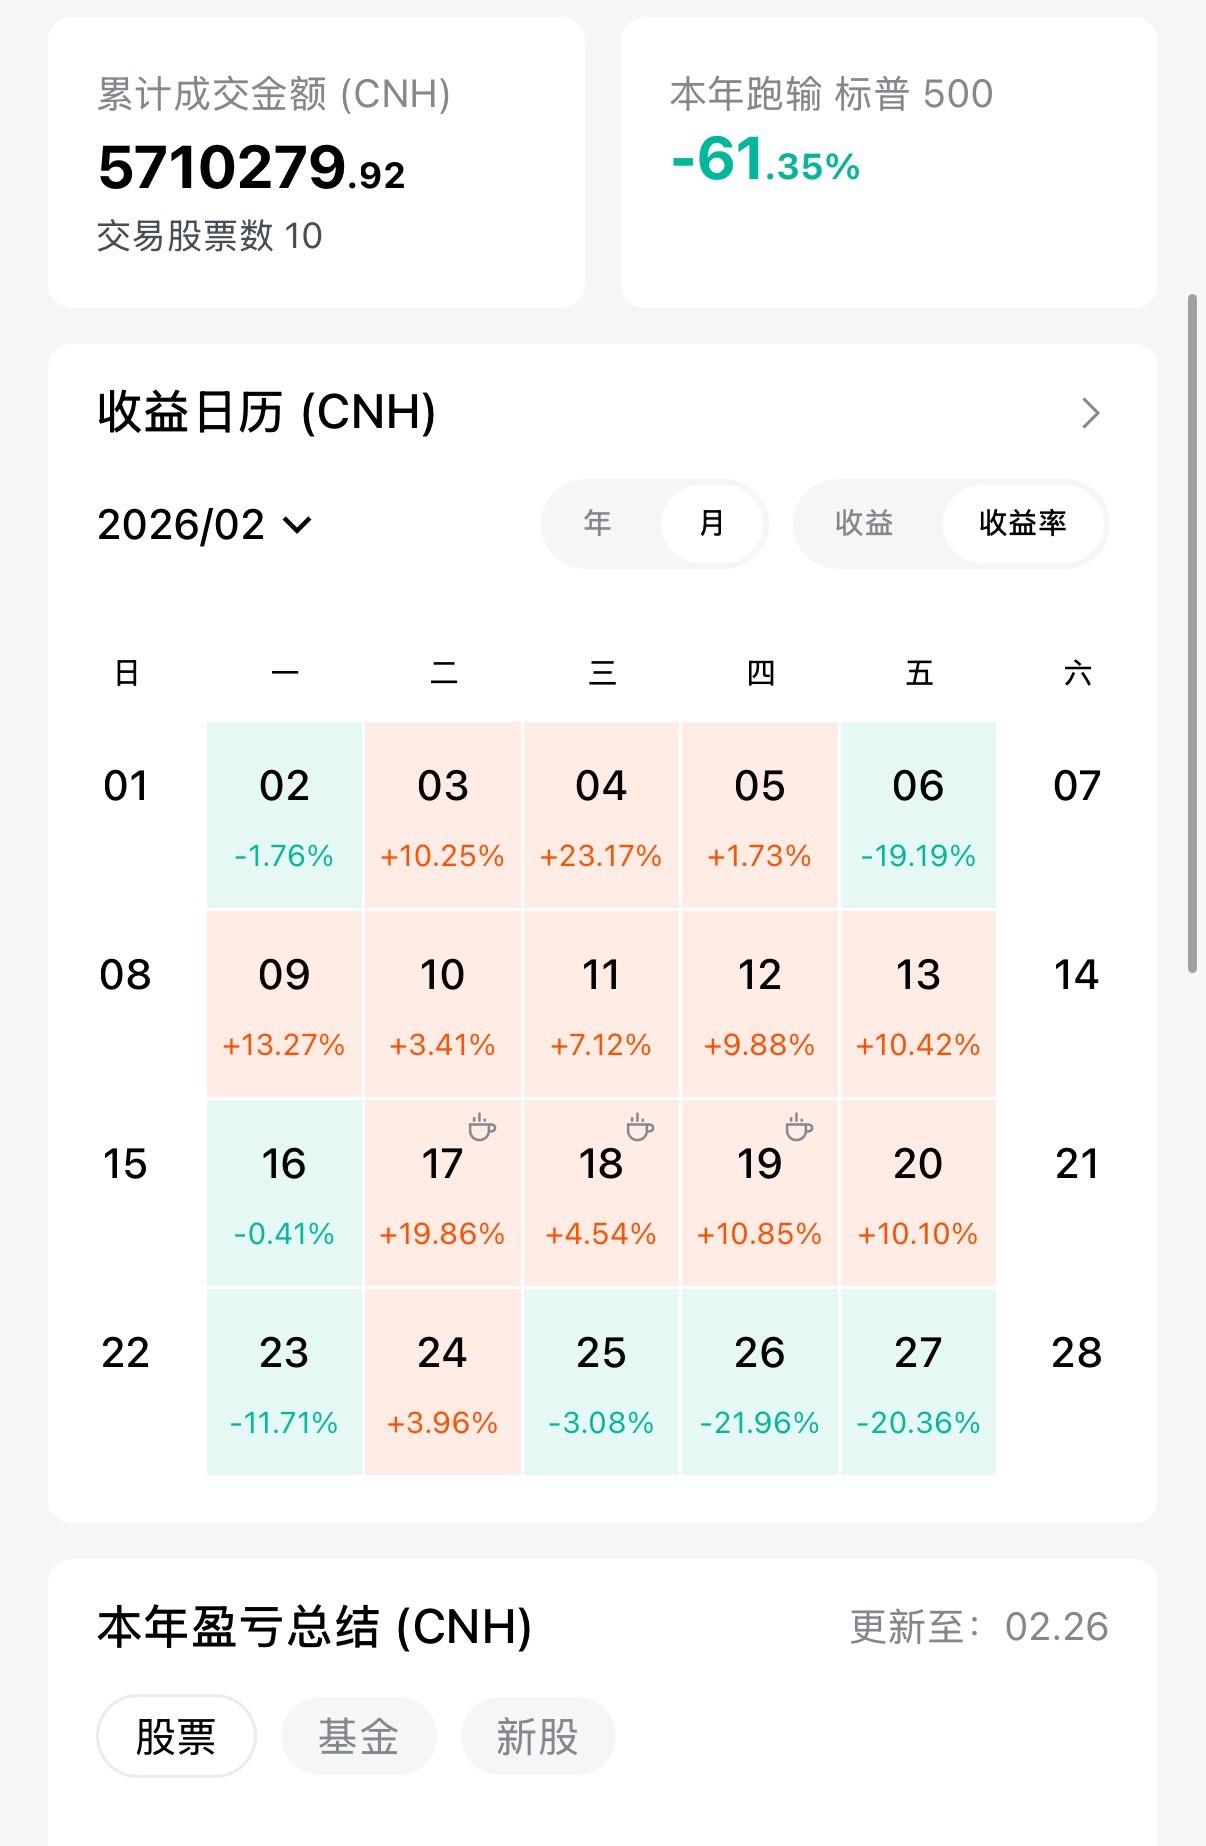1206x1846 pixels.
Task: Open the earnings calendar detail arrow
Action: pos(1091,413)
